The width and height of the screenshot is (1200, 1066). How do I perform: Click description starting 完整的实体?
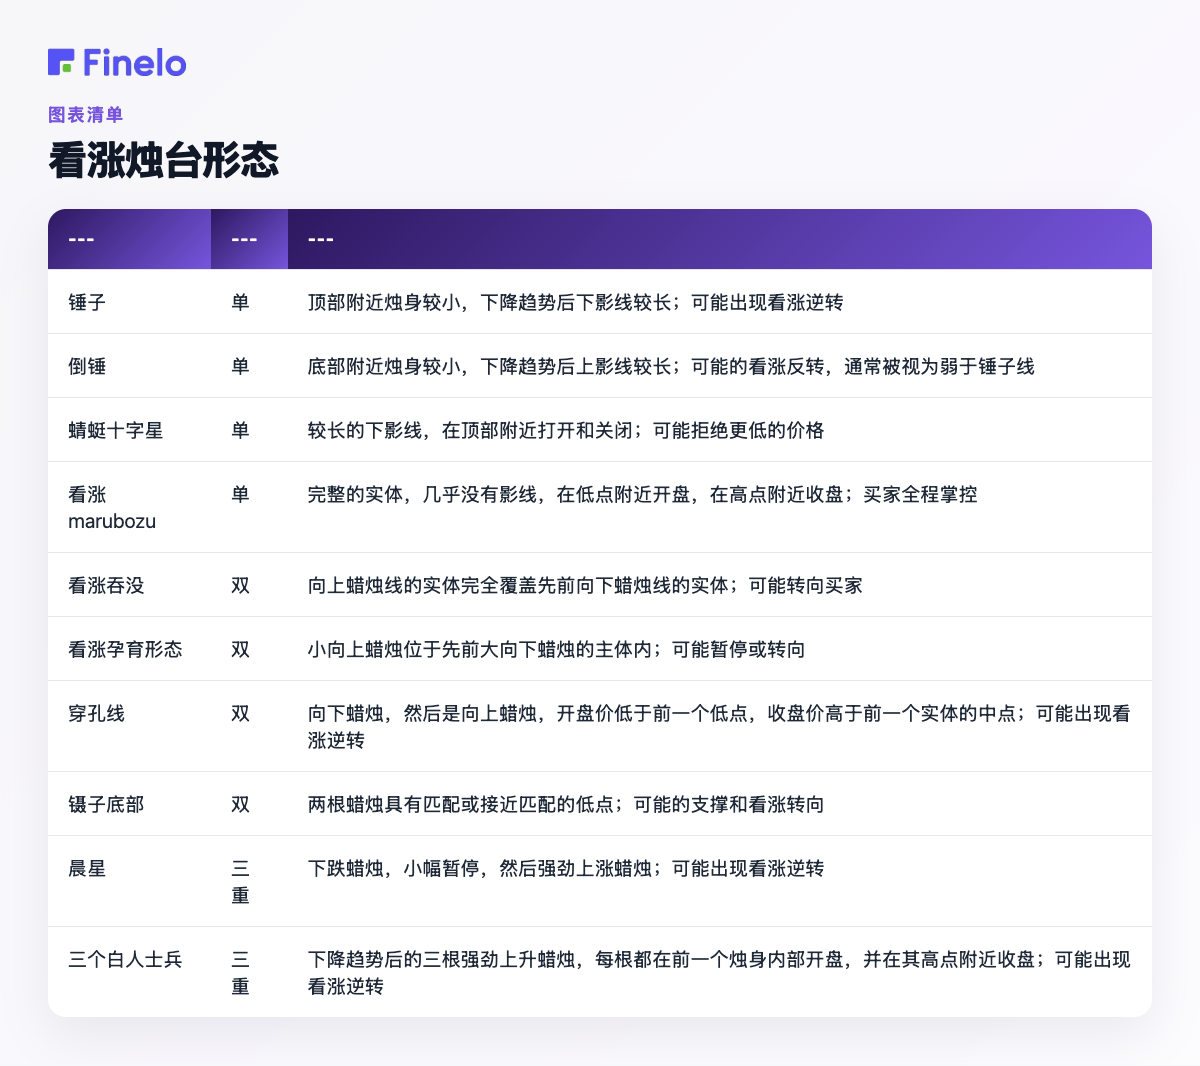coord(642,494)
